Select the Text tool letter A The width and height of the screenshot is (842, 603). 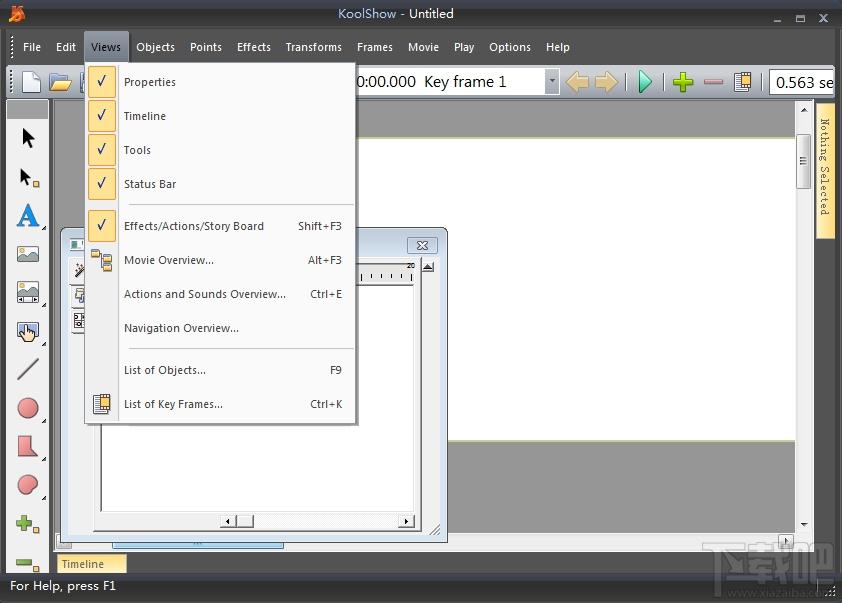28,216
